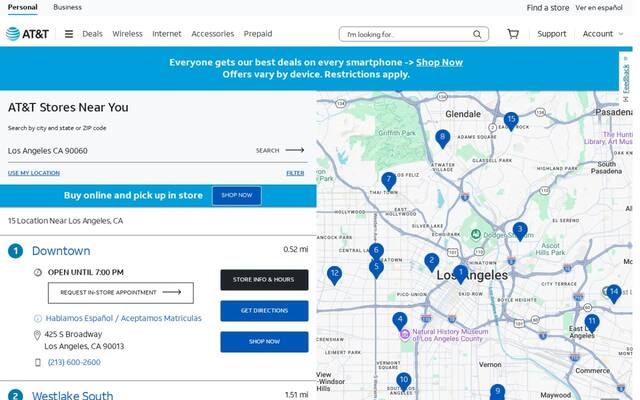The width and height of the screenshot is (640, 400).
Task: Open the Wireless menu
Action: point(127,34)
